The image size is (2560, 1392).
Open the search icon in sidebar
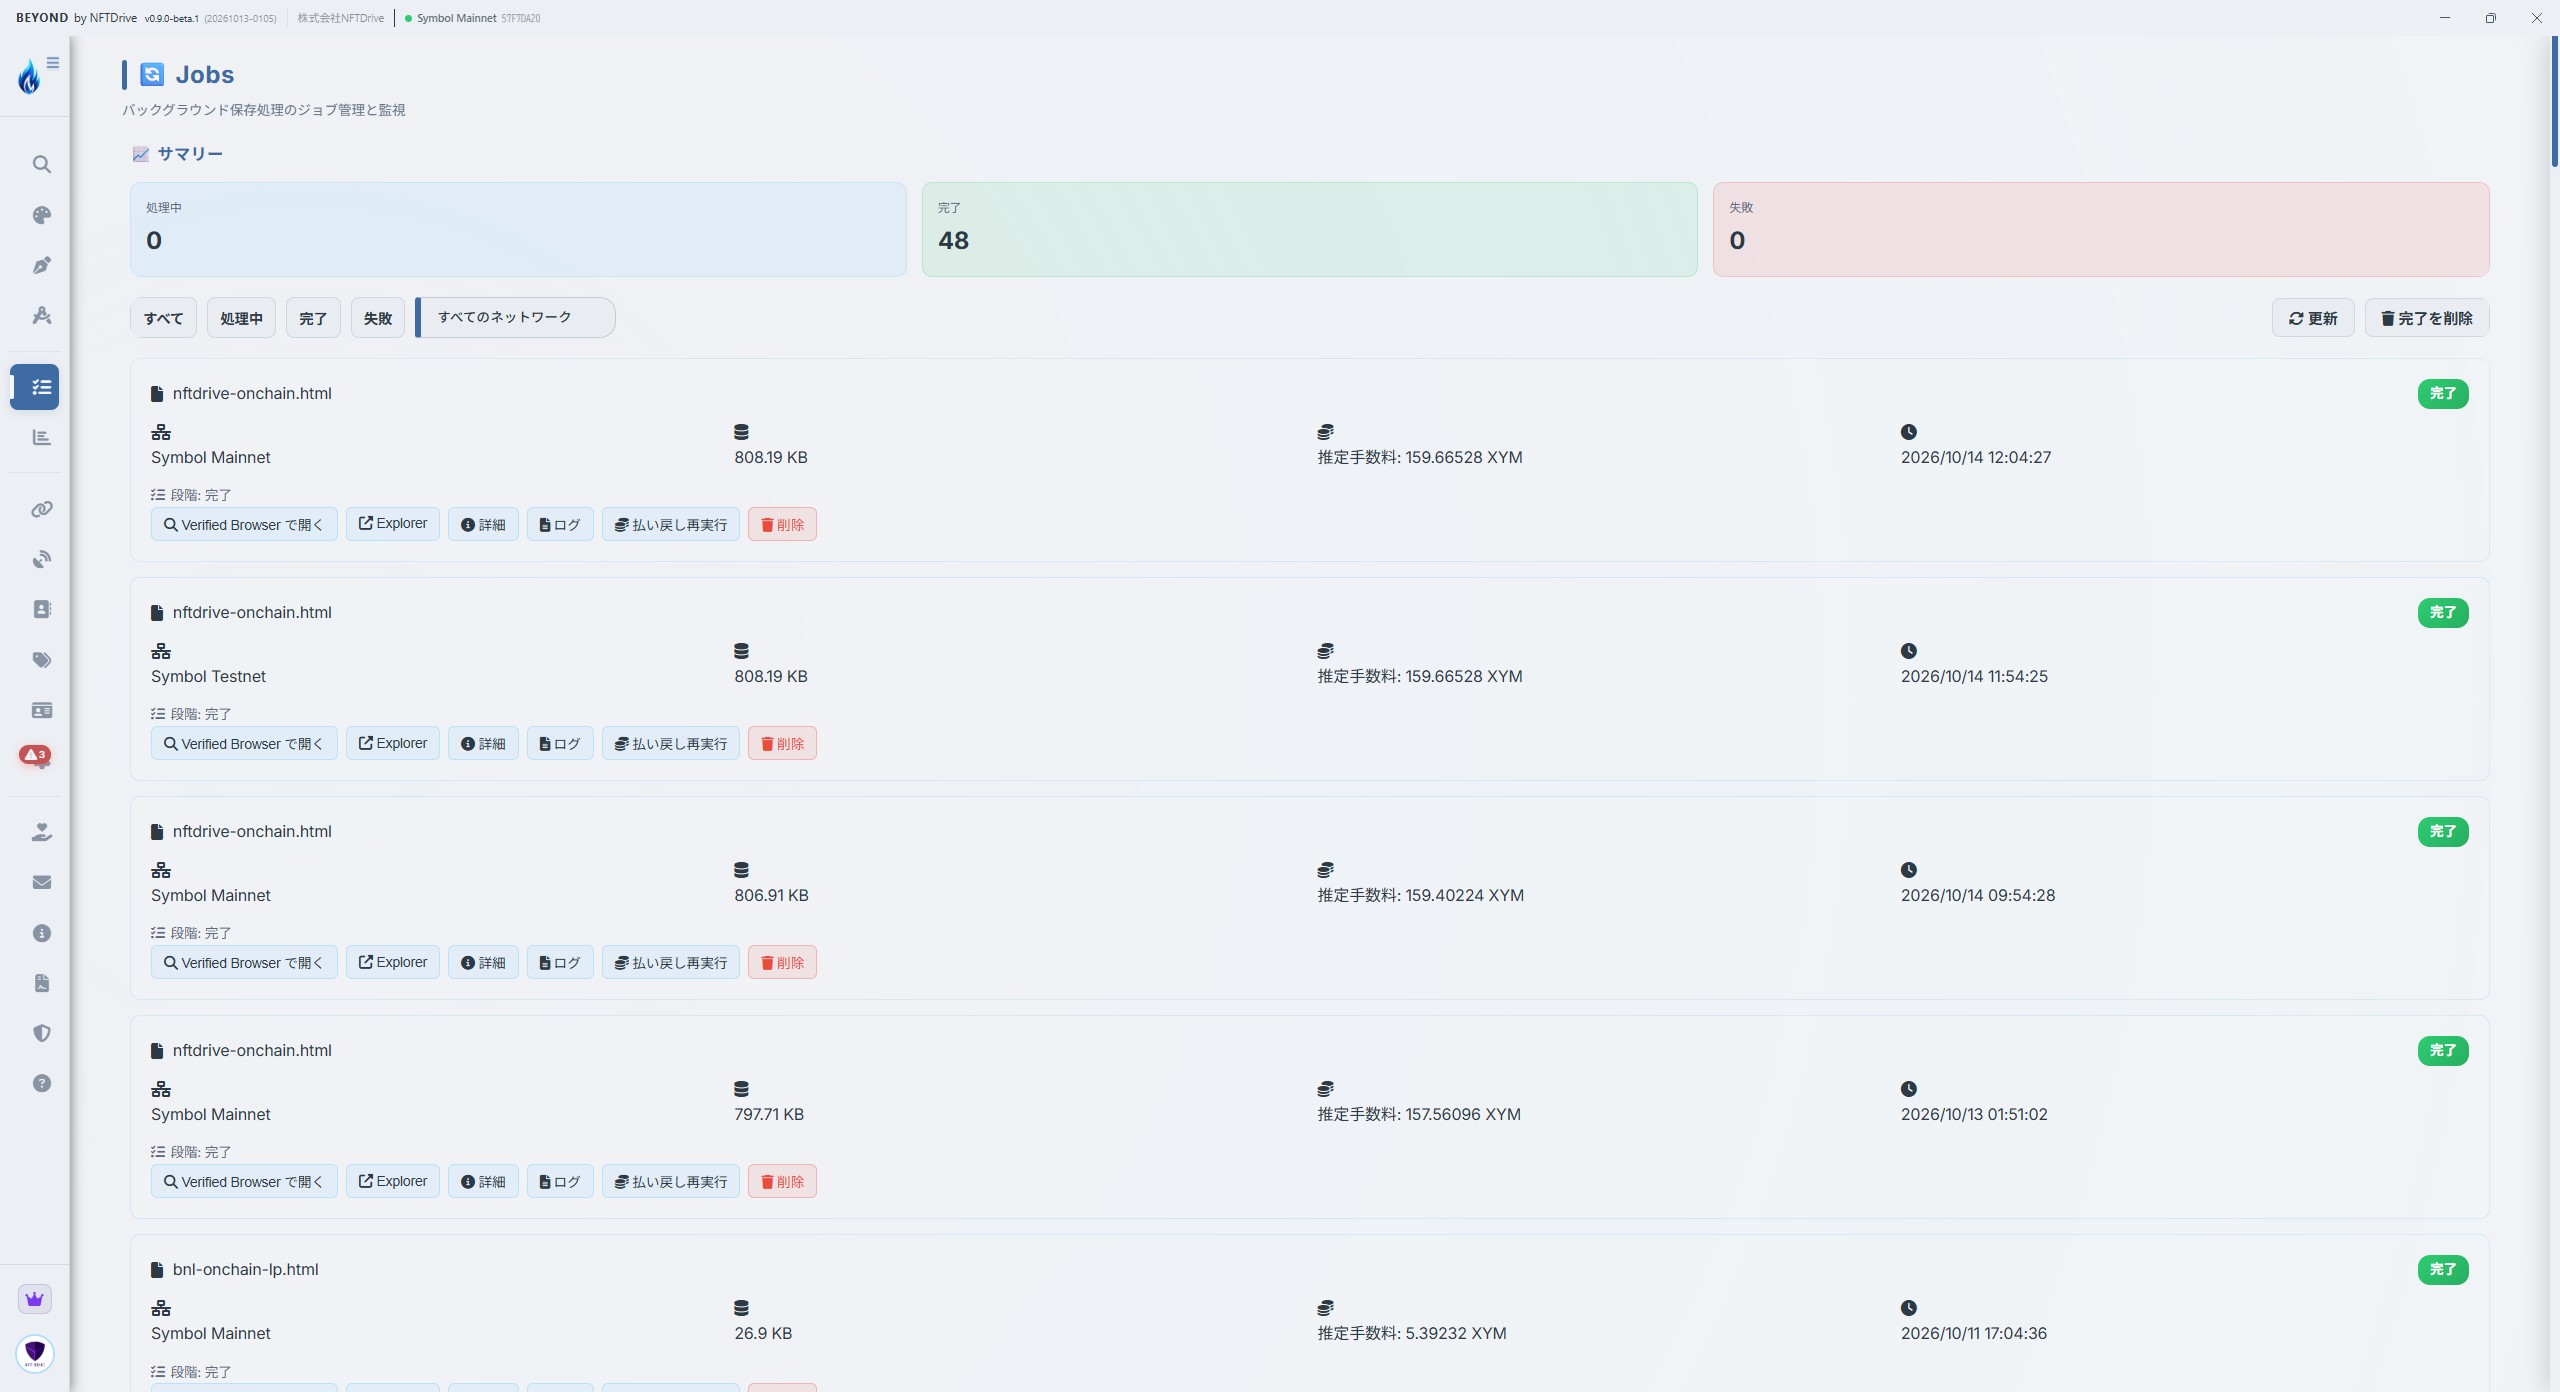coord(41,164)
